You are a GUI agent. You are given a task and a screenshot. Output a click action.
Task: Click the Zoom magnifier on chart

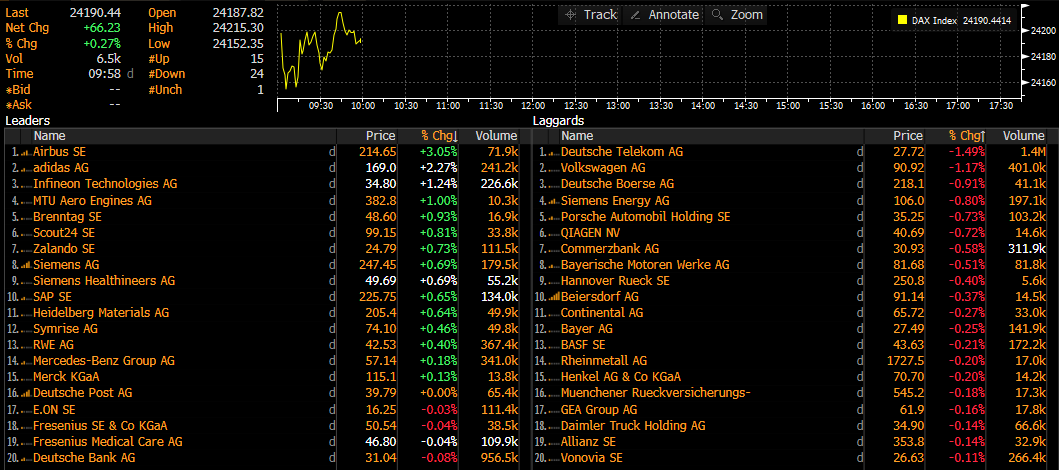point(736,15)
